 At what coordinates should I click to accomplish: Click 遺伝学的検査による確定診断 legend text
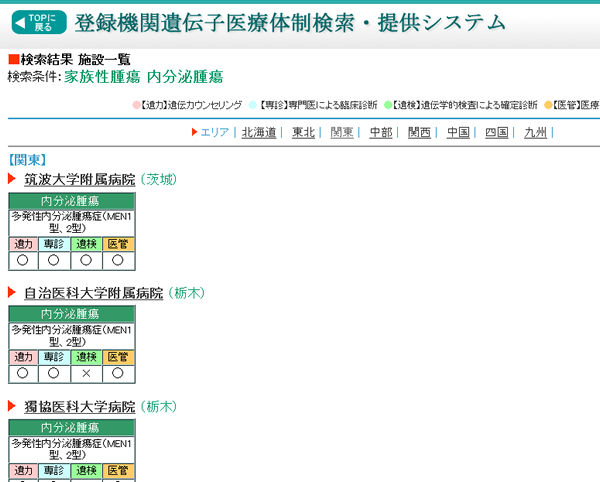point(479,105)
